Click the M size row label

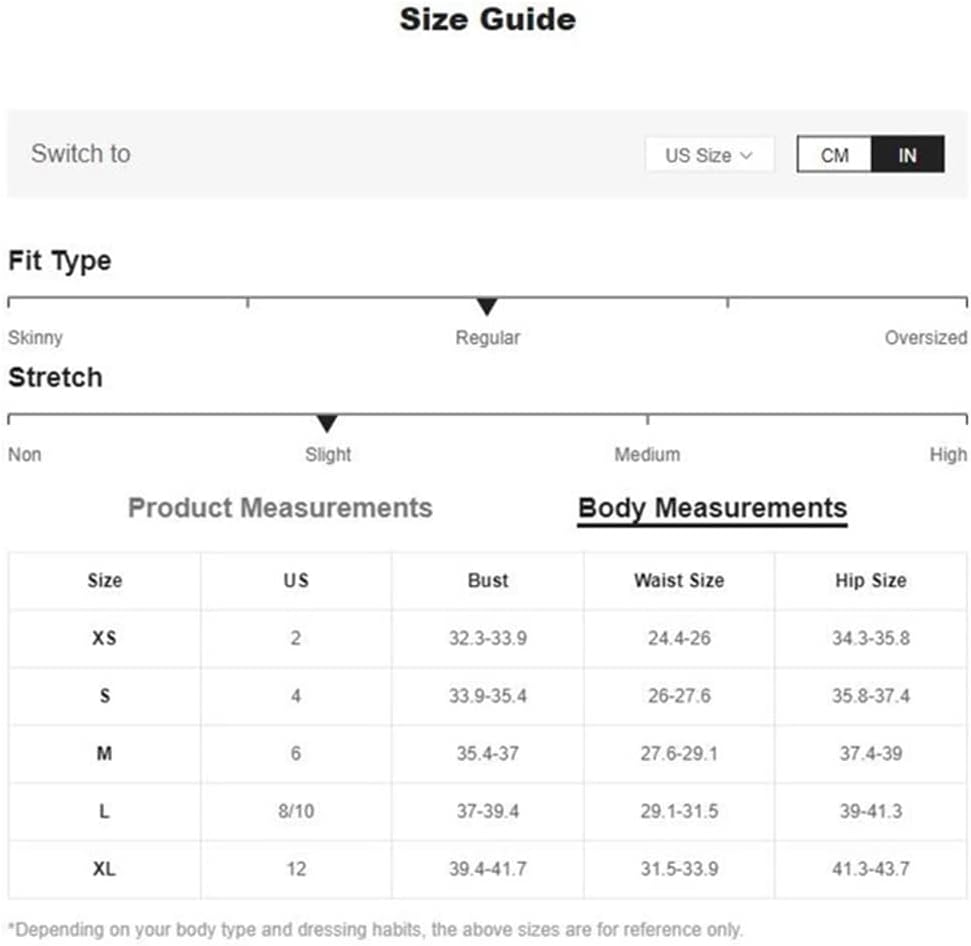point(104,753)
